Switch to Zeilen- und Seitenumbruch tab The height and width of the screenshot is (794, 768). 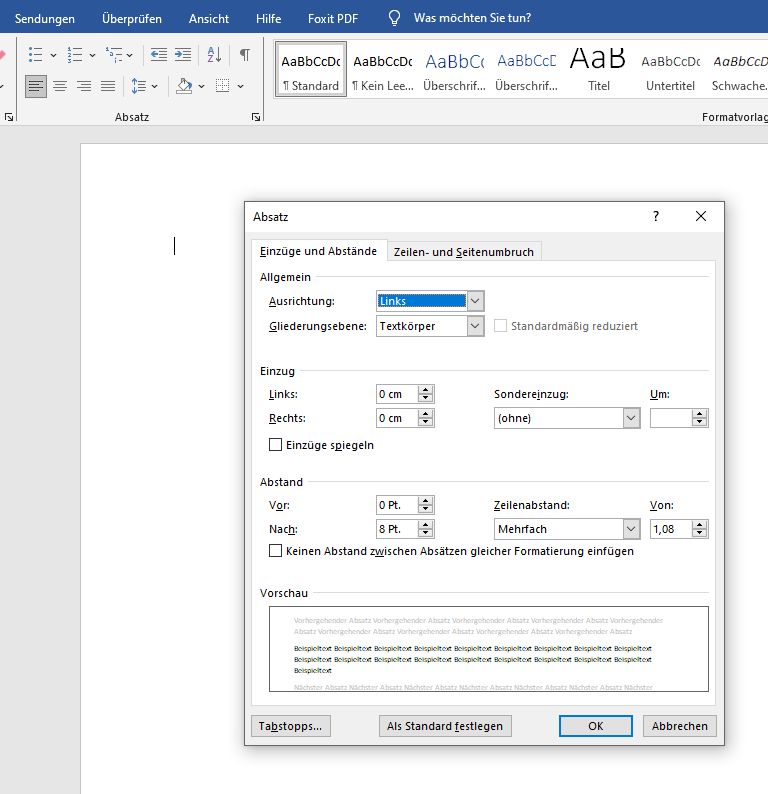[464, 252]
